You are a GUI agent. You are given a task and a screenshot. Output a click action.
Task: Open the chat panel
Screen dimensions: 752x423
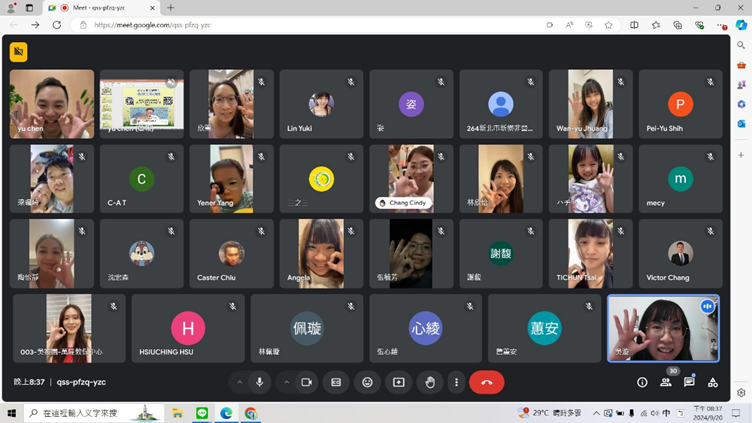(689, 382)
